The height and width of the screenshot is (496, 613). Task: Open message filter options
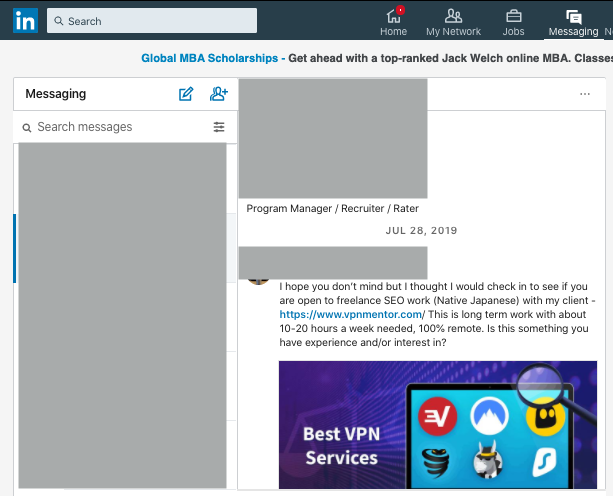219,127
